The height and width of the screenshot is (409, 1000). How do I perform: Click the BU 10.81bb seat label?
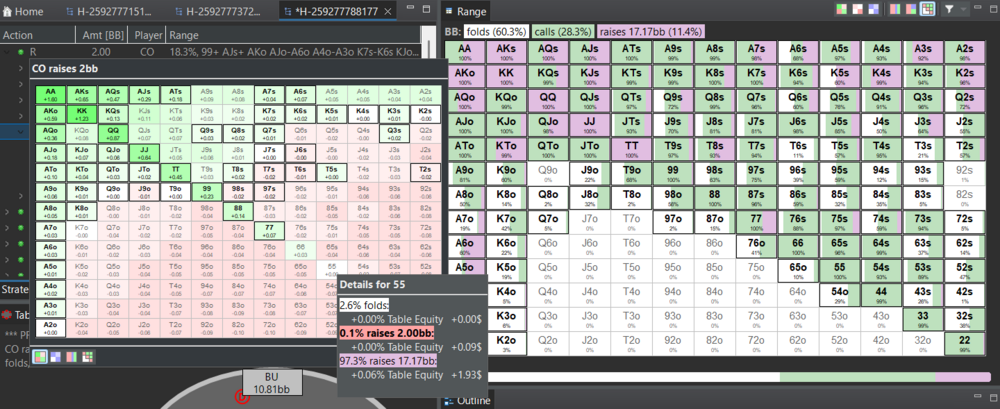tap(267, 381)
